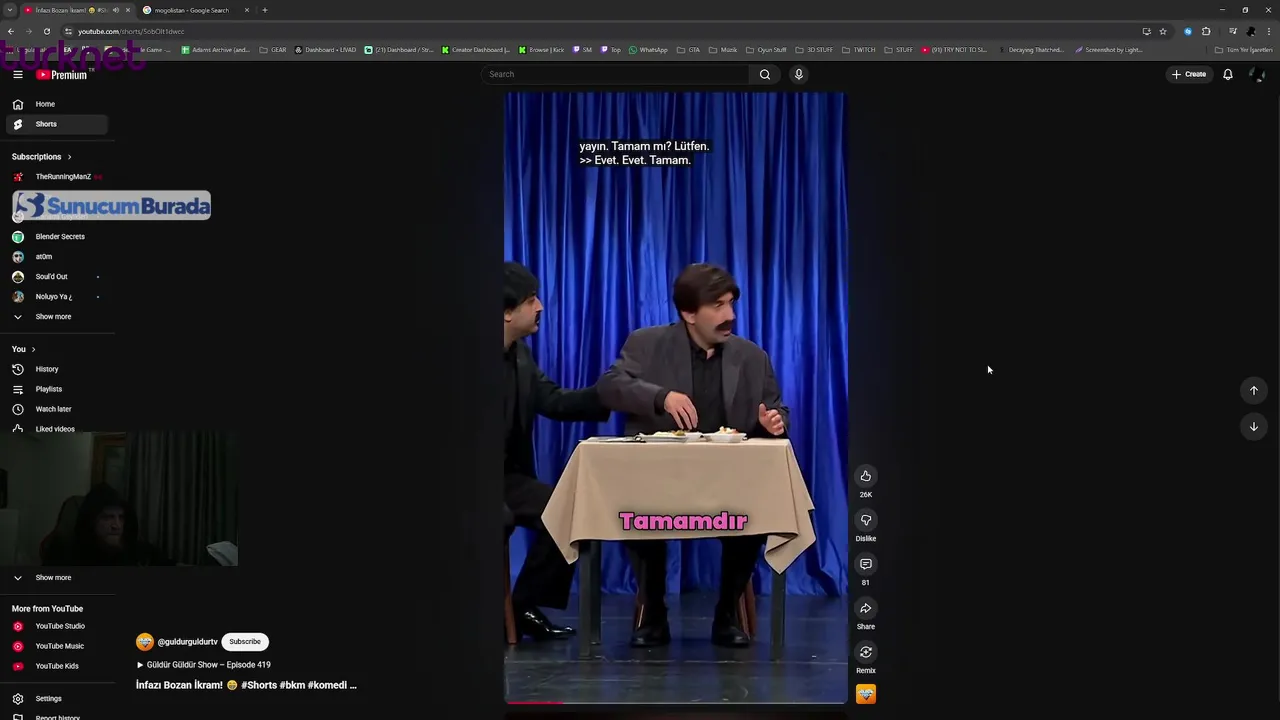Open the notifications bell
The width and height of the screenshot is (1280, 720).
pyautogui.click(x=1228, y=74)
